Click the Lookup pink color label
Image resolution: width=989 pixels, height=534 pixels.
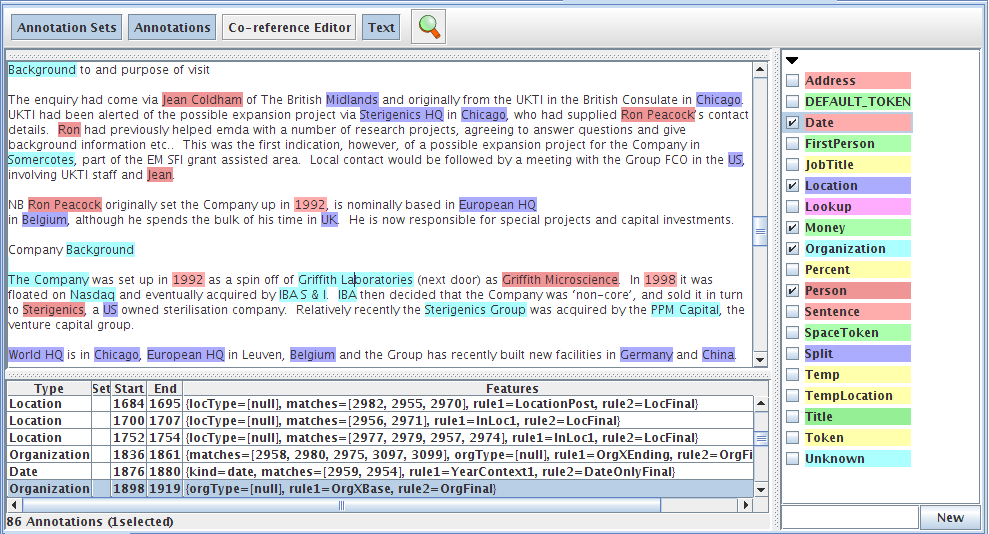click(857, 207)
